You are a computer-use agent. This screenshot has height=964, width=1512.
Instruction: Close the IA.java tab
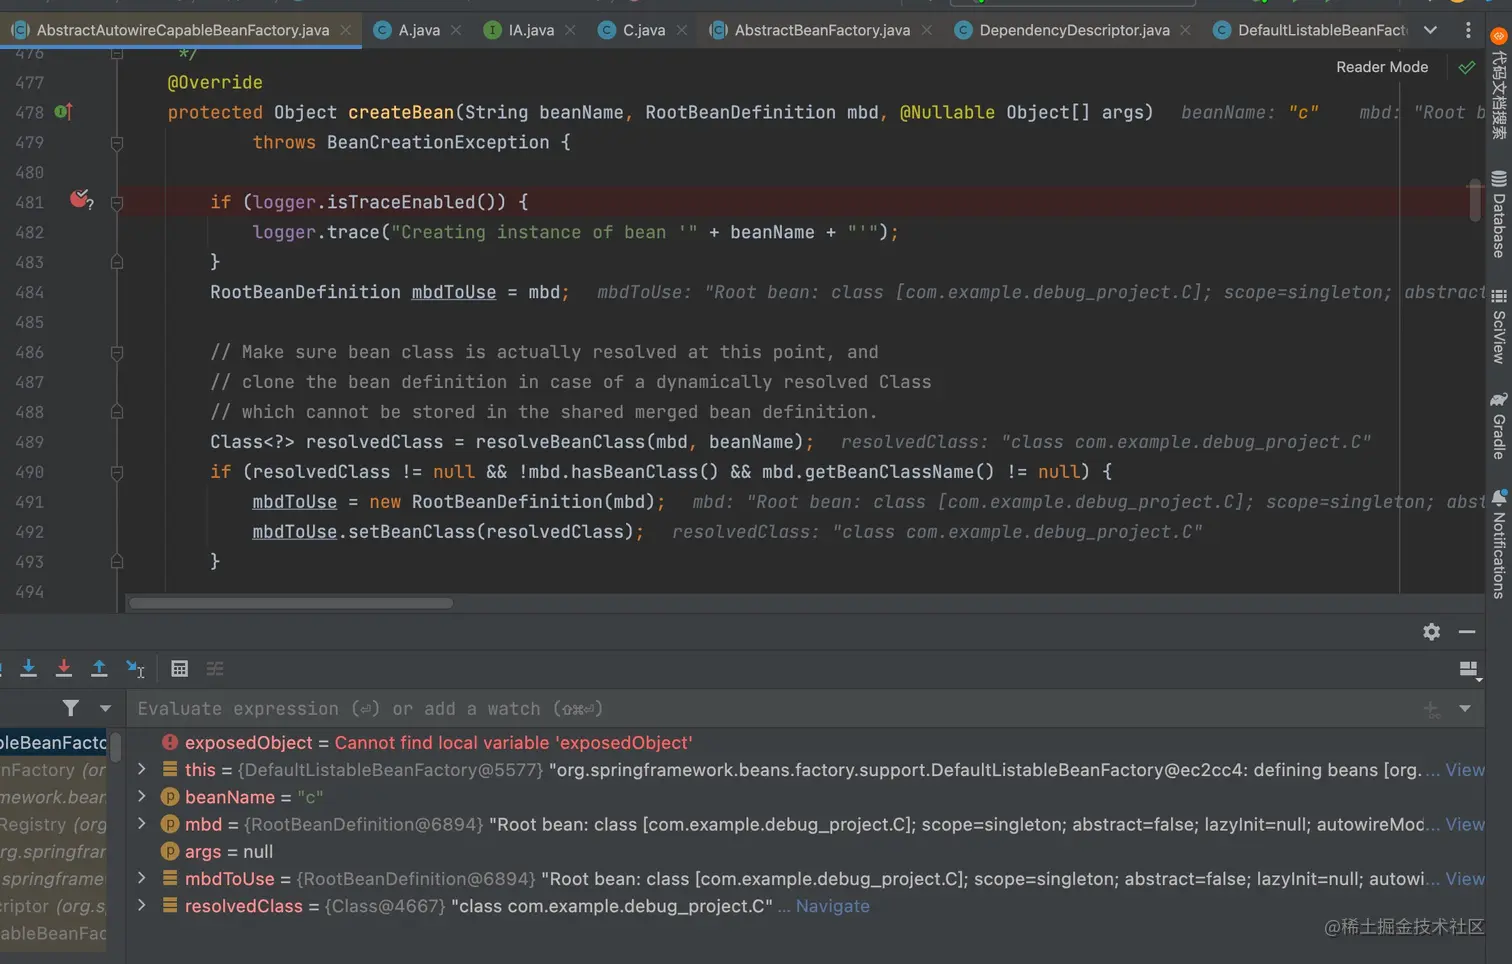570,30
